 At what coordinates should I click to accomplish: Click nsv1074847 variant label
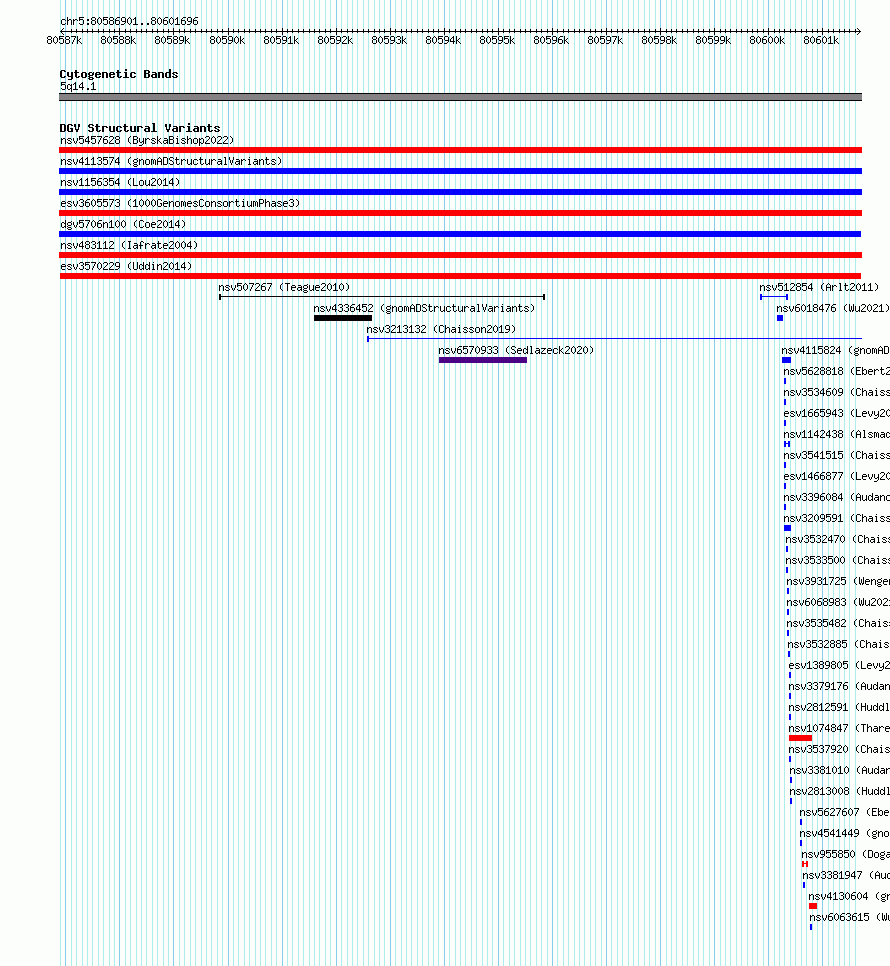tap(839, 727)
